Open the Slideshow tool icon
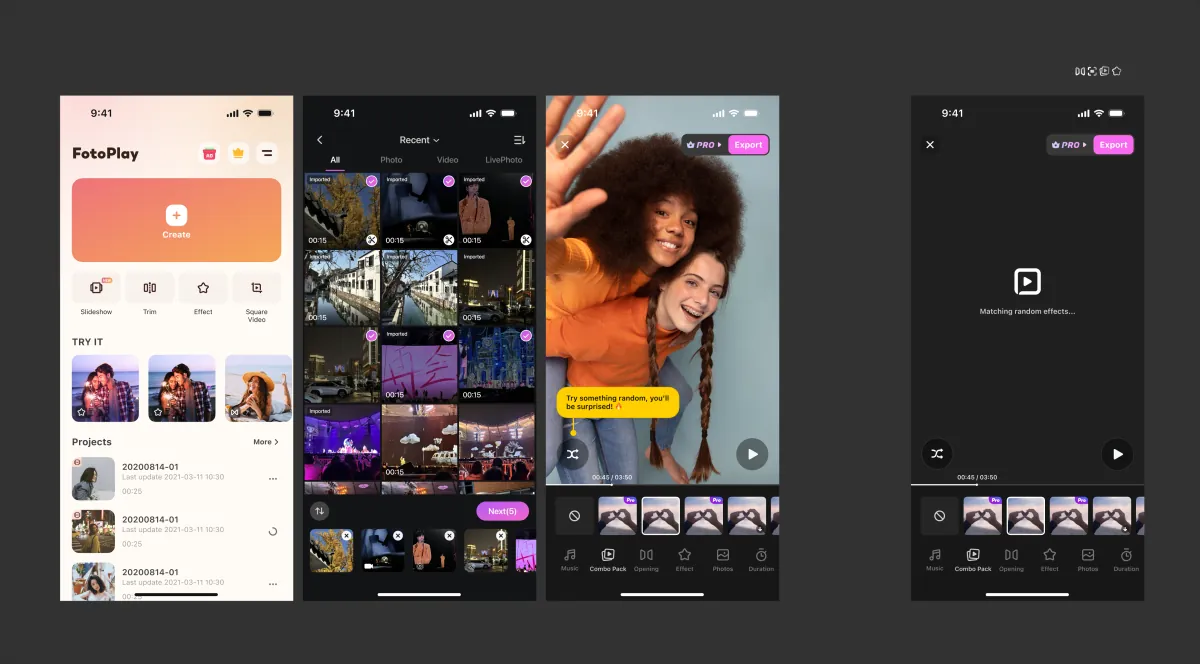Screen dimensions: 1200x664 96,288
